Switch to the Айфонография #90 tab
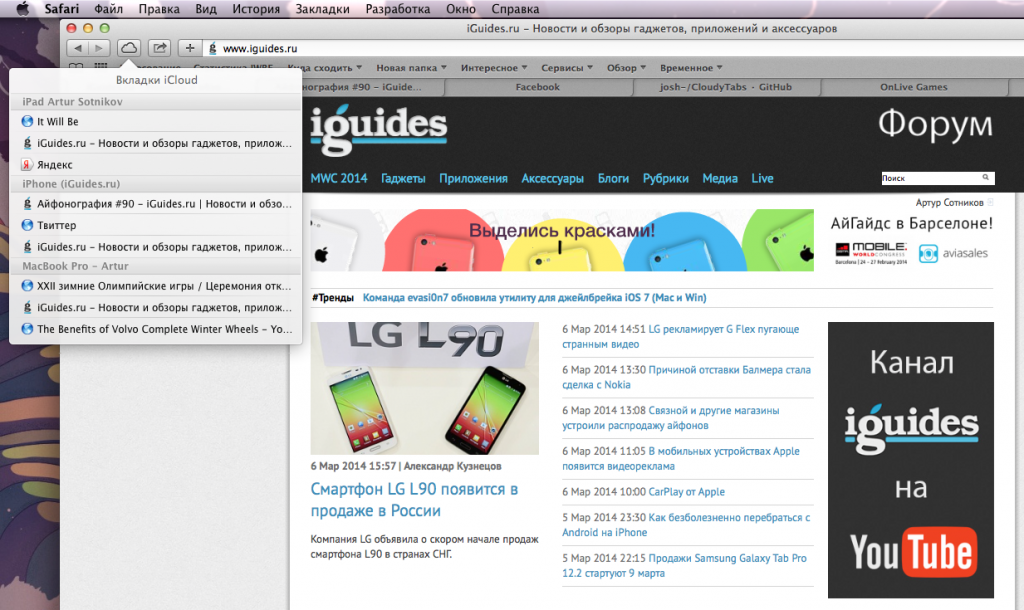The image size is (1024, 610). 372,87
